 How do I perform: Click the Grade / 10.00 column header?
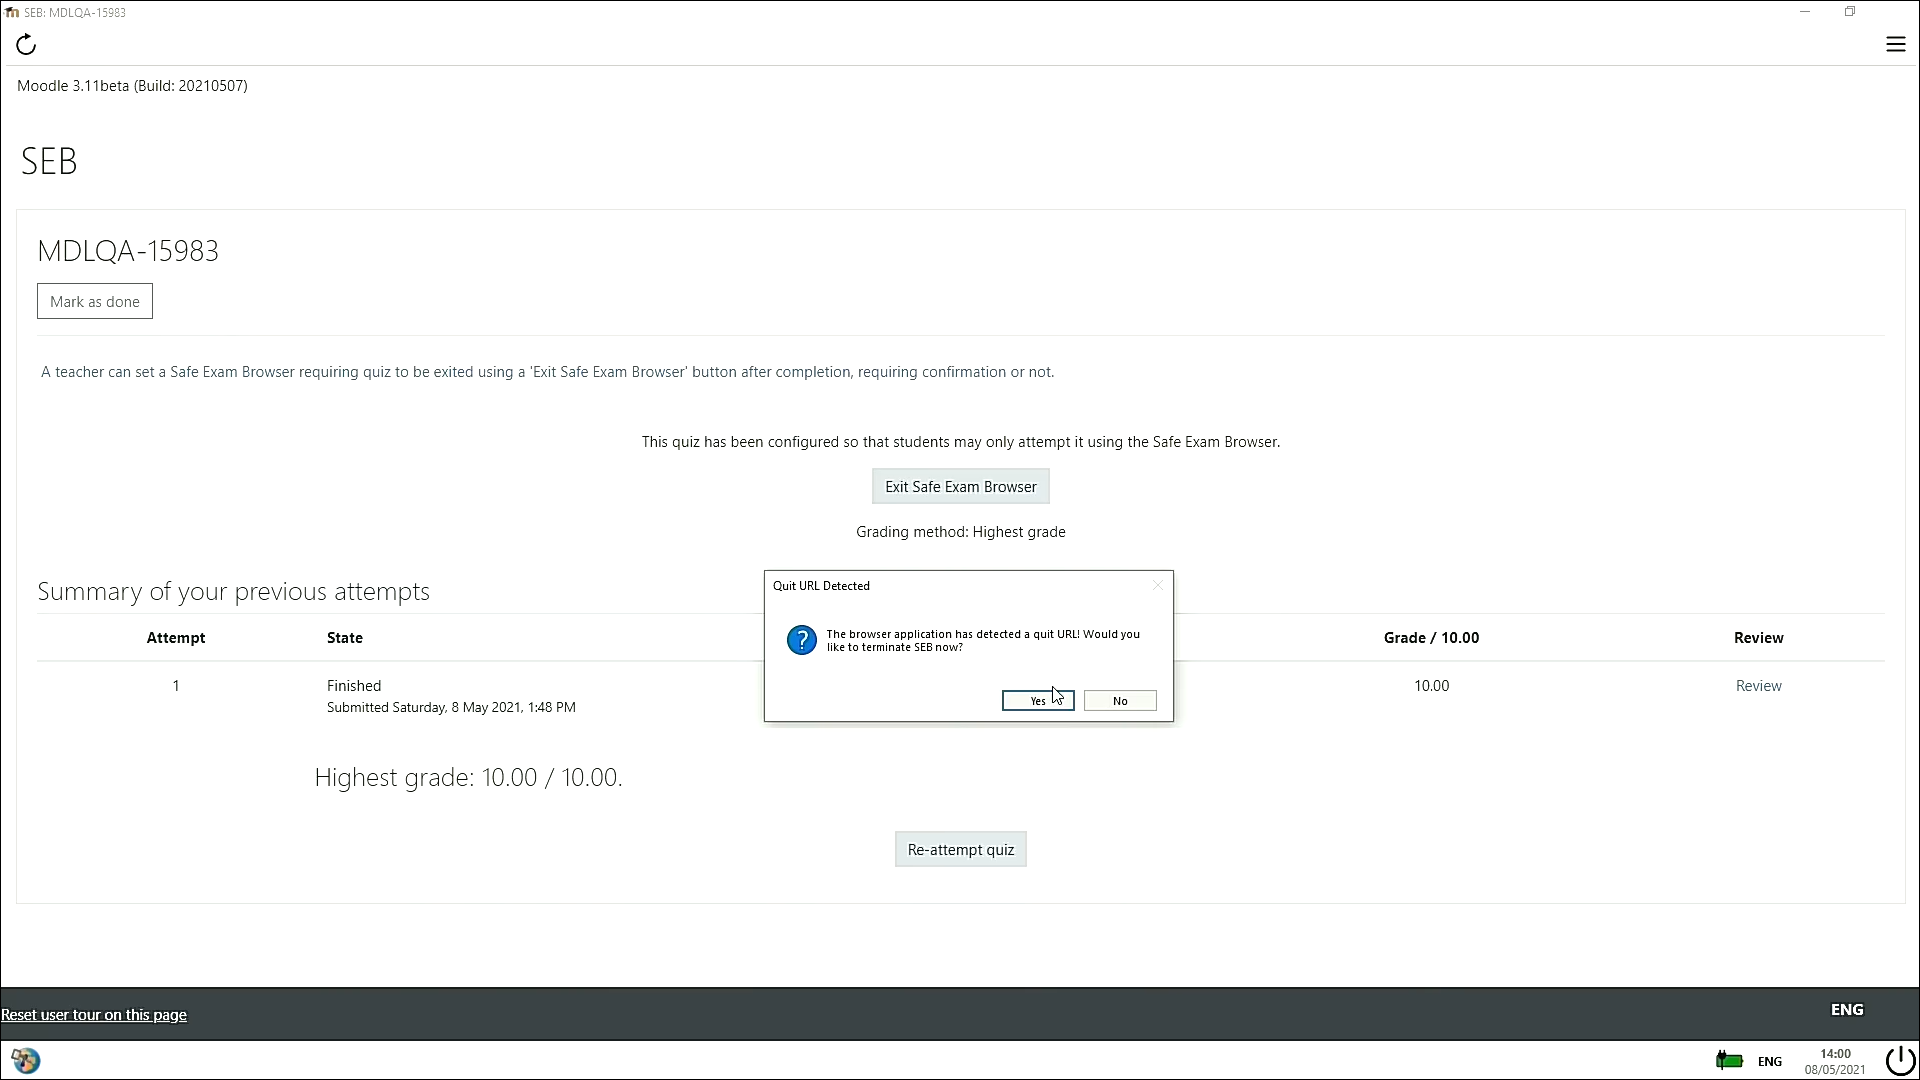pos(1431,638)
